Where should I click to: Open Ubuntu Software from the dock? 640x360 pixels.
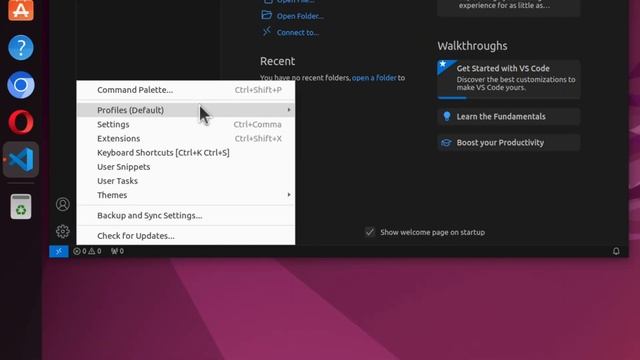[21, 9]
